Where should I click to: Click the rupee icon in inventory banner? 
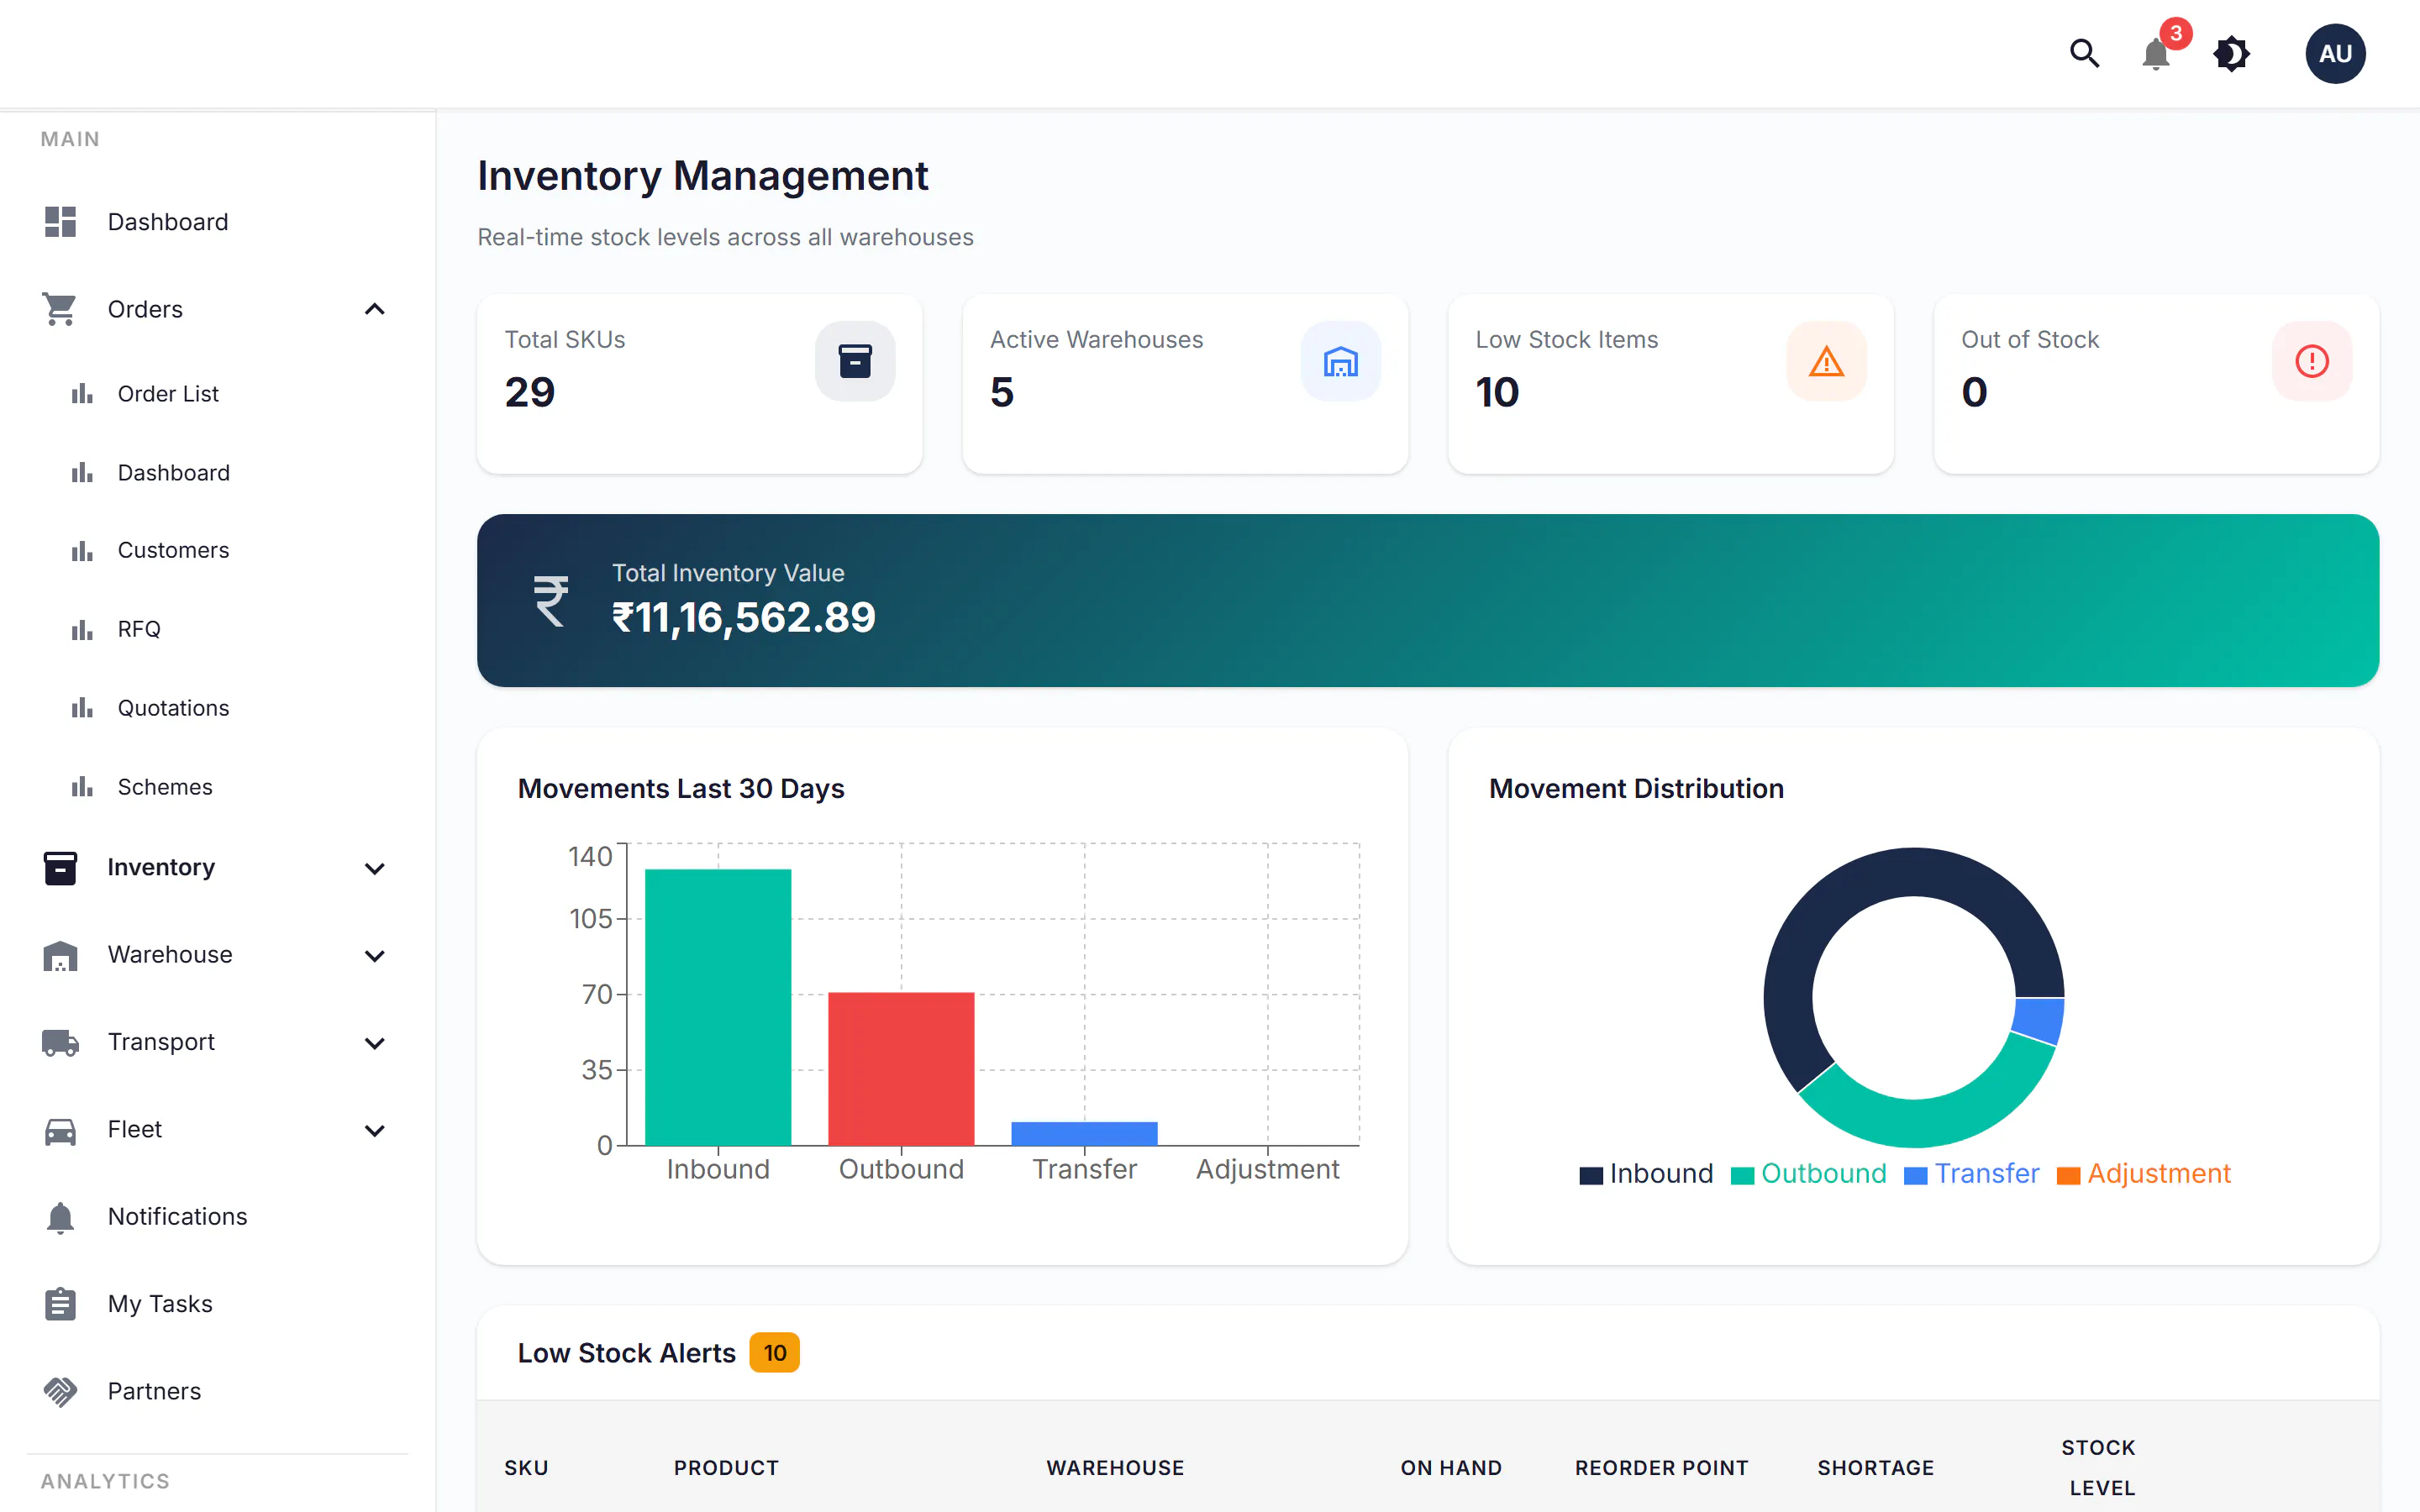550,601
